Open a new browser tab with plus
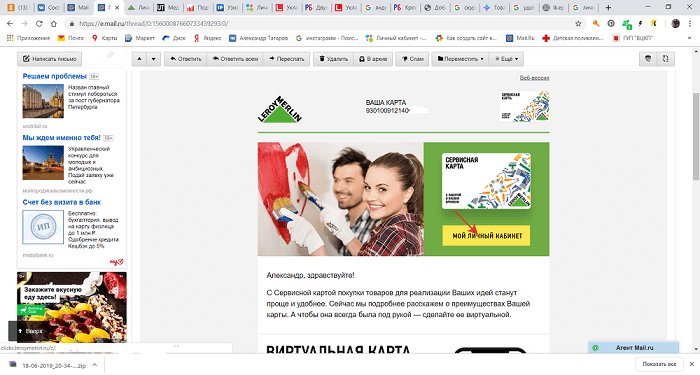The image size is (700, 375). tap(608, 7)
